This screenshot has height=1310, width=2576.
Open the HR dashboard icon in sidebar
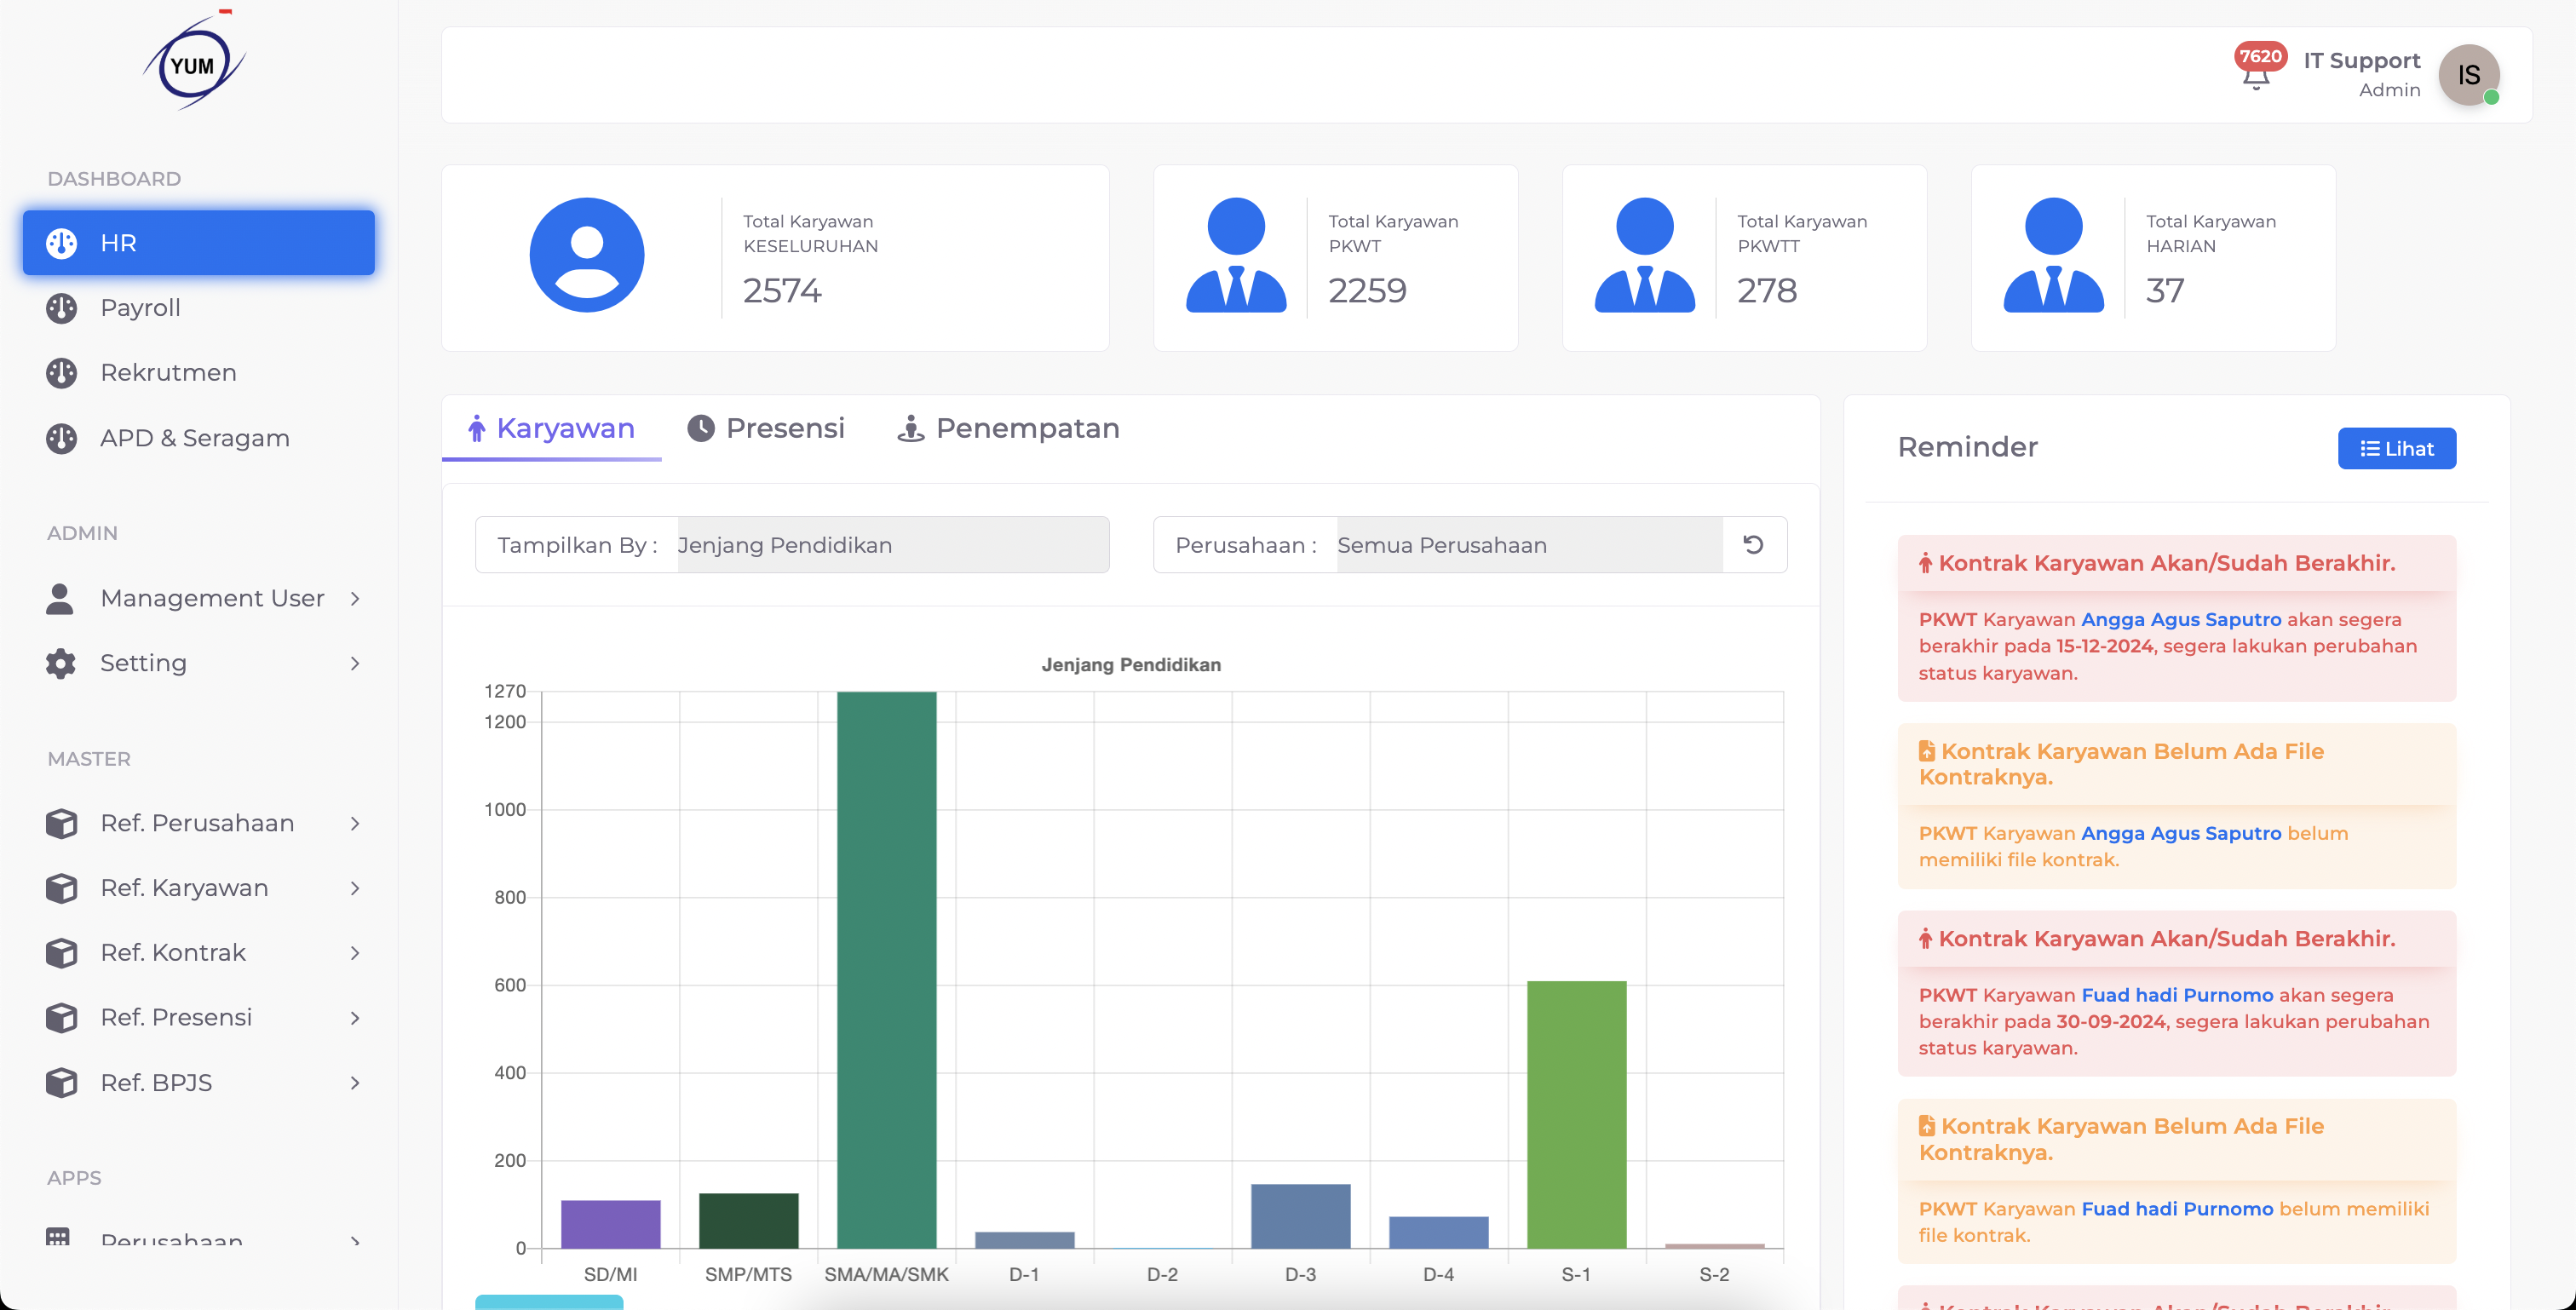click(62, 242)
